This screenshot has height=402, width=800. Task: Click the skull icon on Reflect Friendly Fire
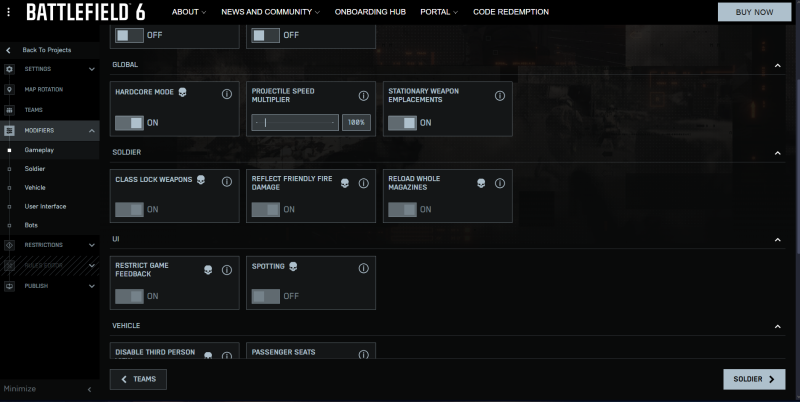345,183
